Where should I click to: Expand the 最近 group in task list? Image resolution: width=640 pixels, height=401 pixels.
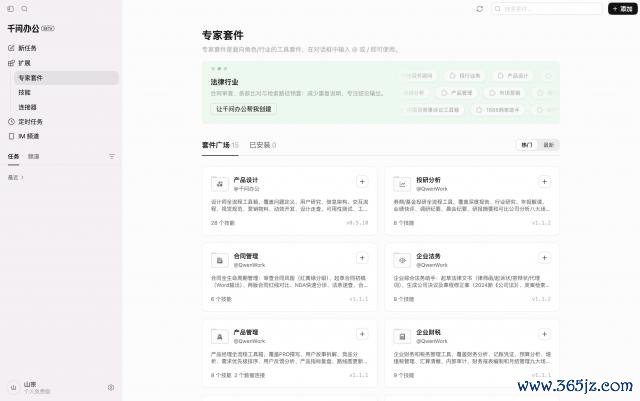tap(16, 177)
